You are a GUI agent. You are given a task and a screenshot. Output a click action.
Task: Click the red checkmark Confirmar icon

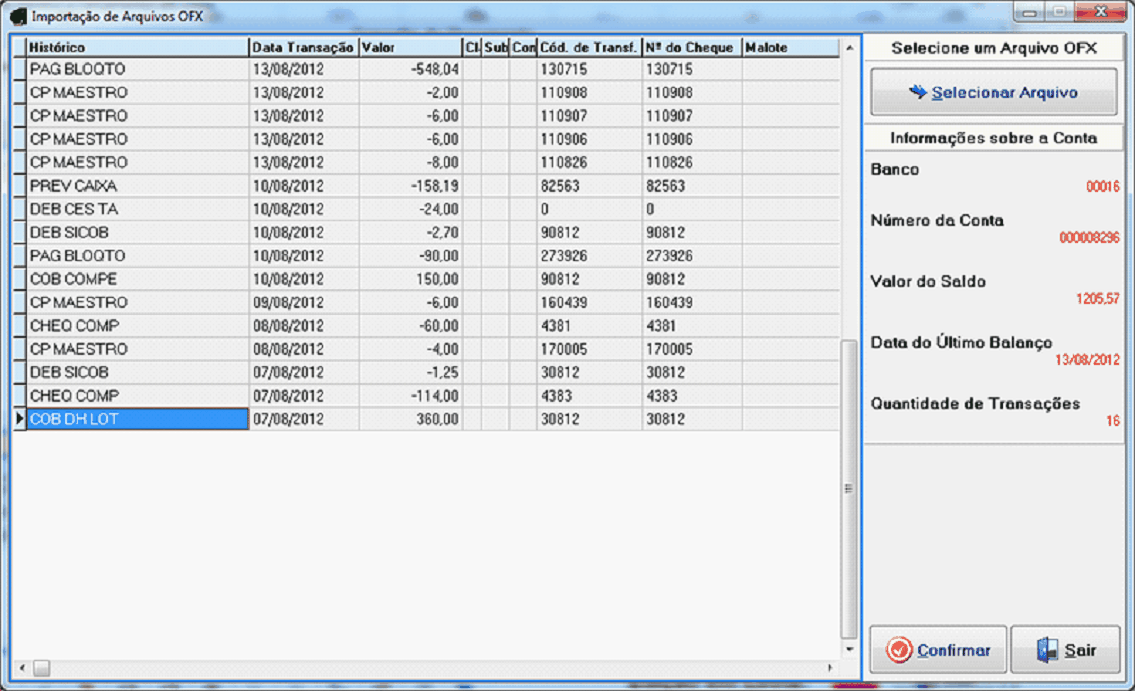coord(901,650)
